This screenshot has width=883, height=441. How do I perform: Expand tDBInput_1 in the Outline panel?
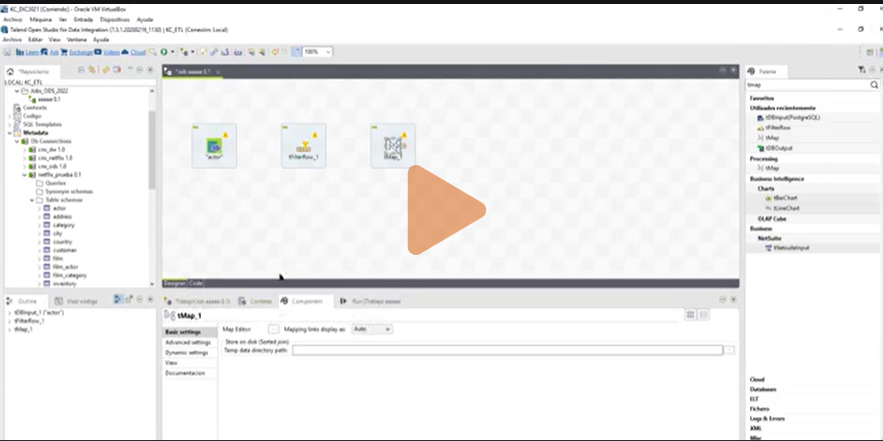pos(10,313)
